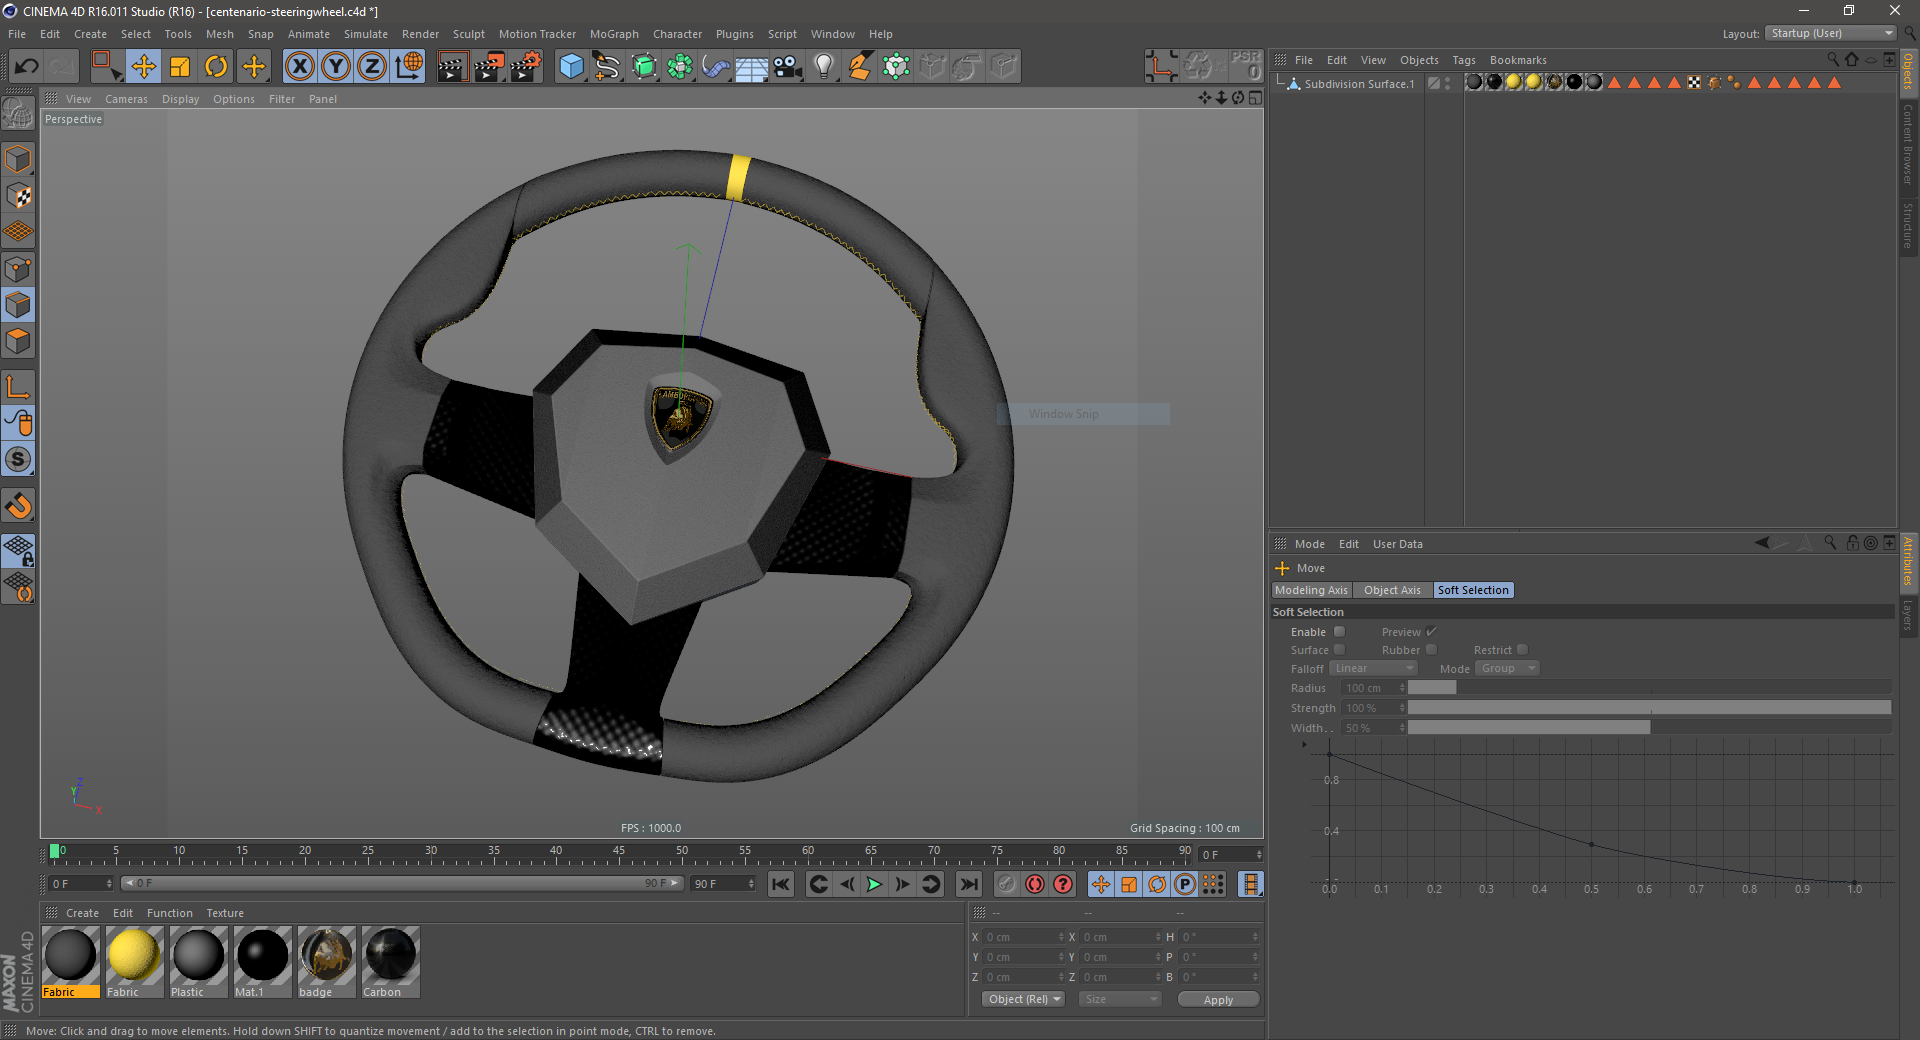Toggle Enable Snap icon

(18, 460)
